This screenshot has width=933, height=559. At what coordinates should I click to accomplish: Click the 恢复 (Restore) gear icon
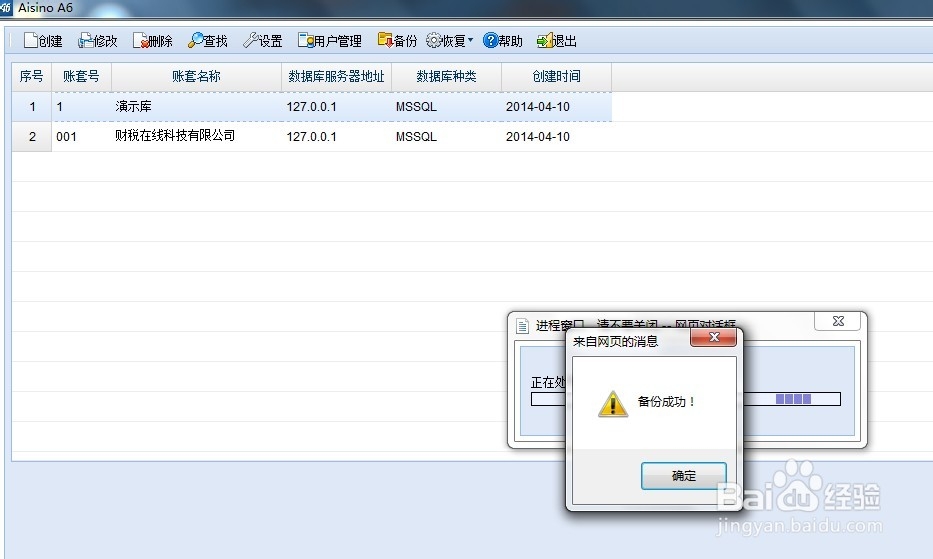434,40
